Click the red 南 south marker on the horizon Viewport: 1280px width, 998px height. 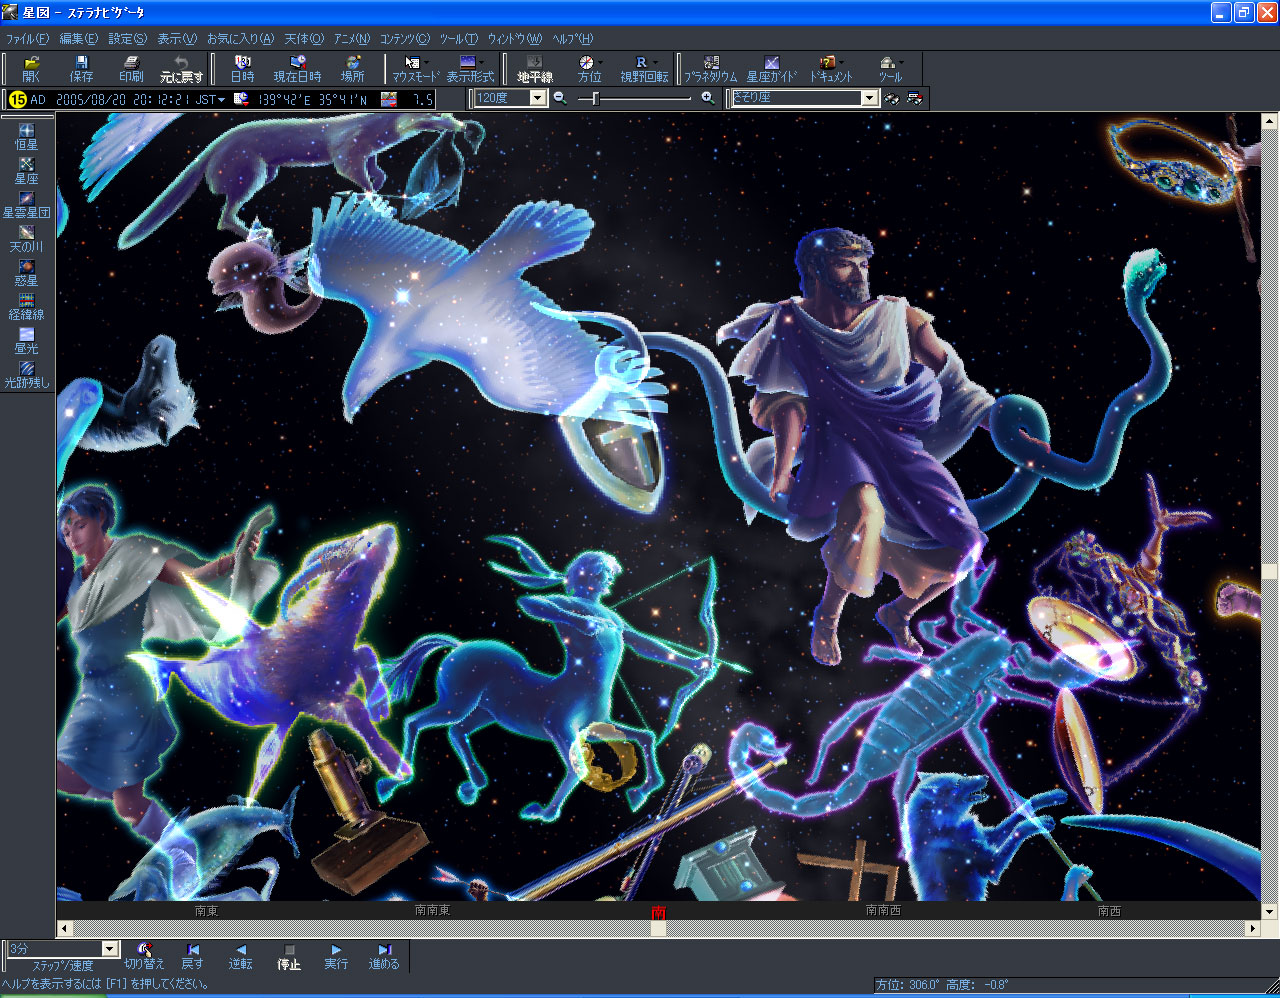point(658,912)
